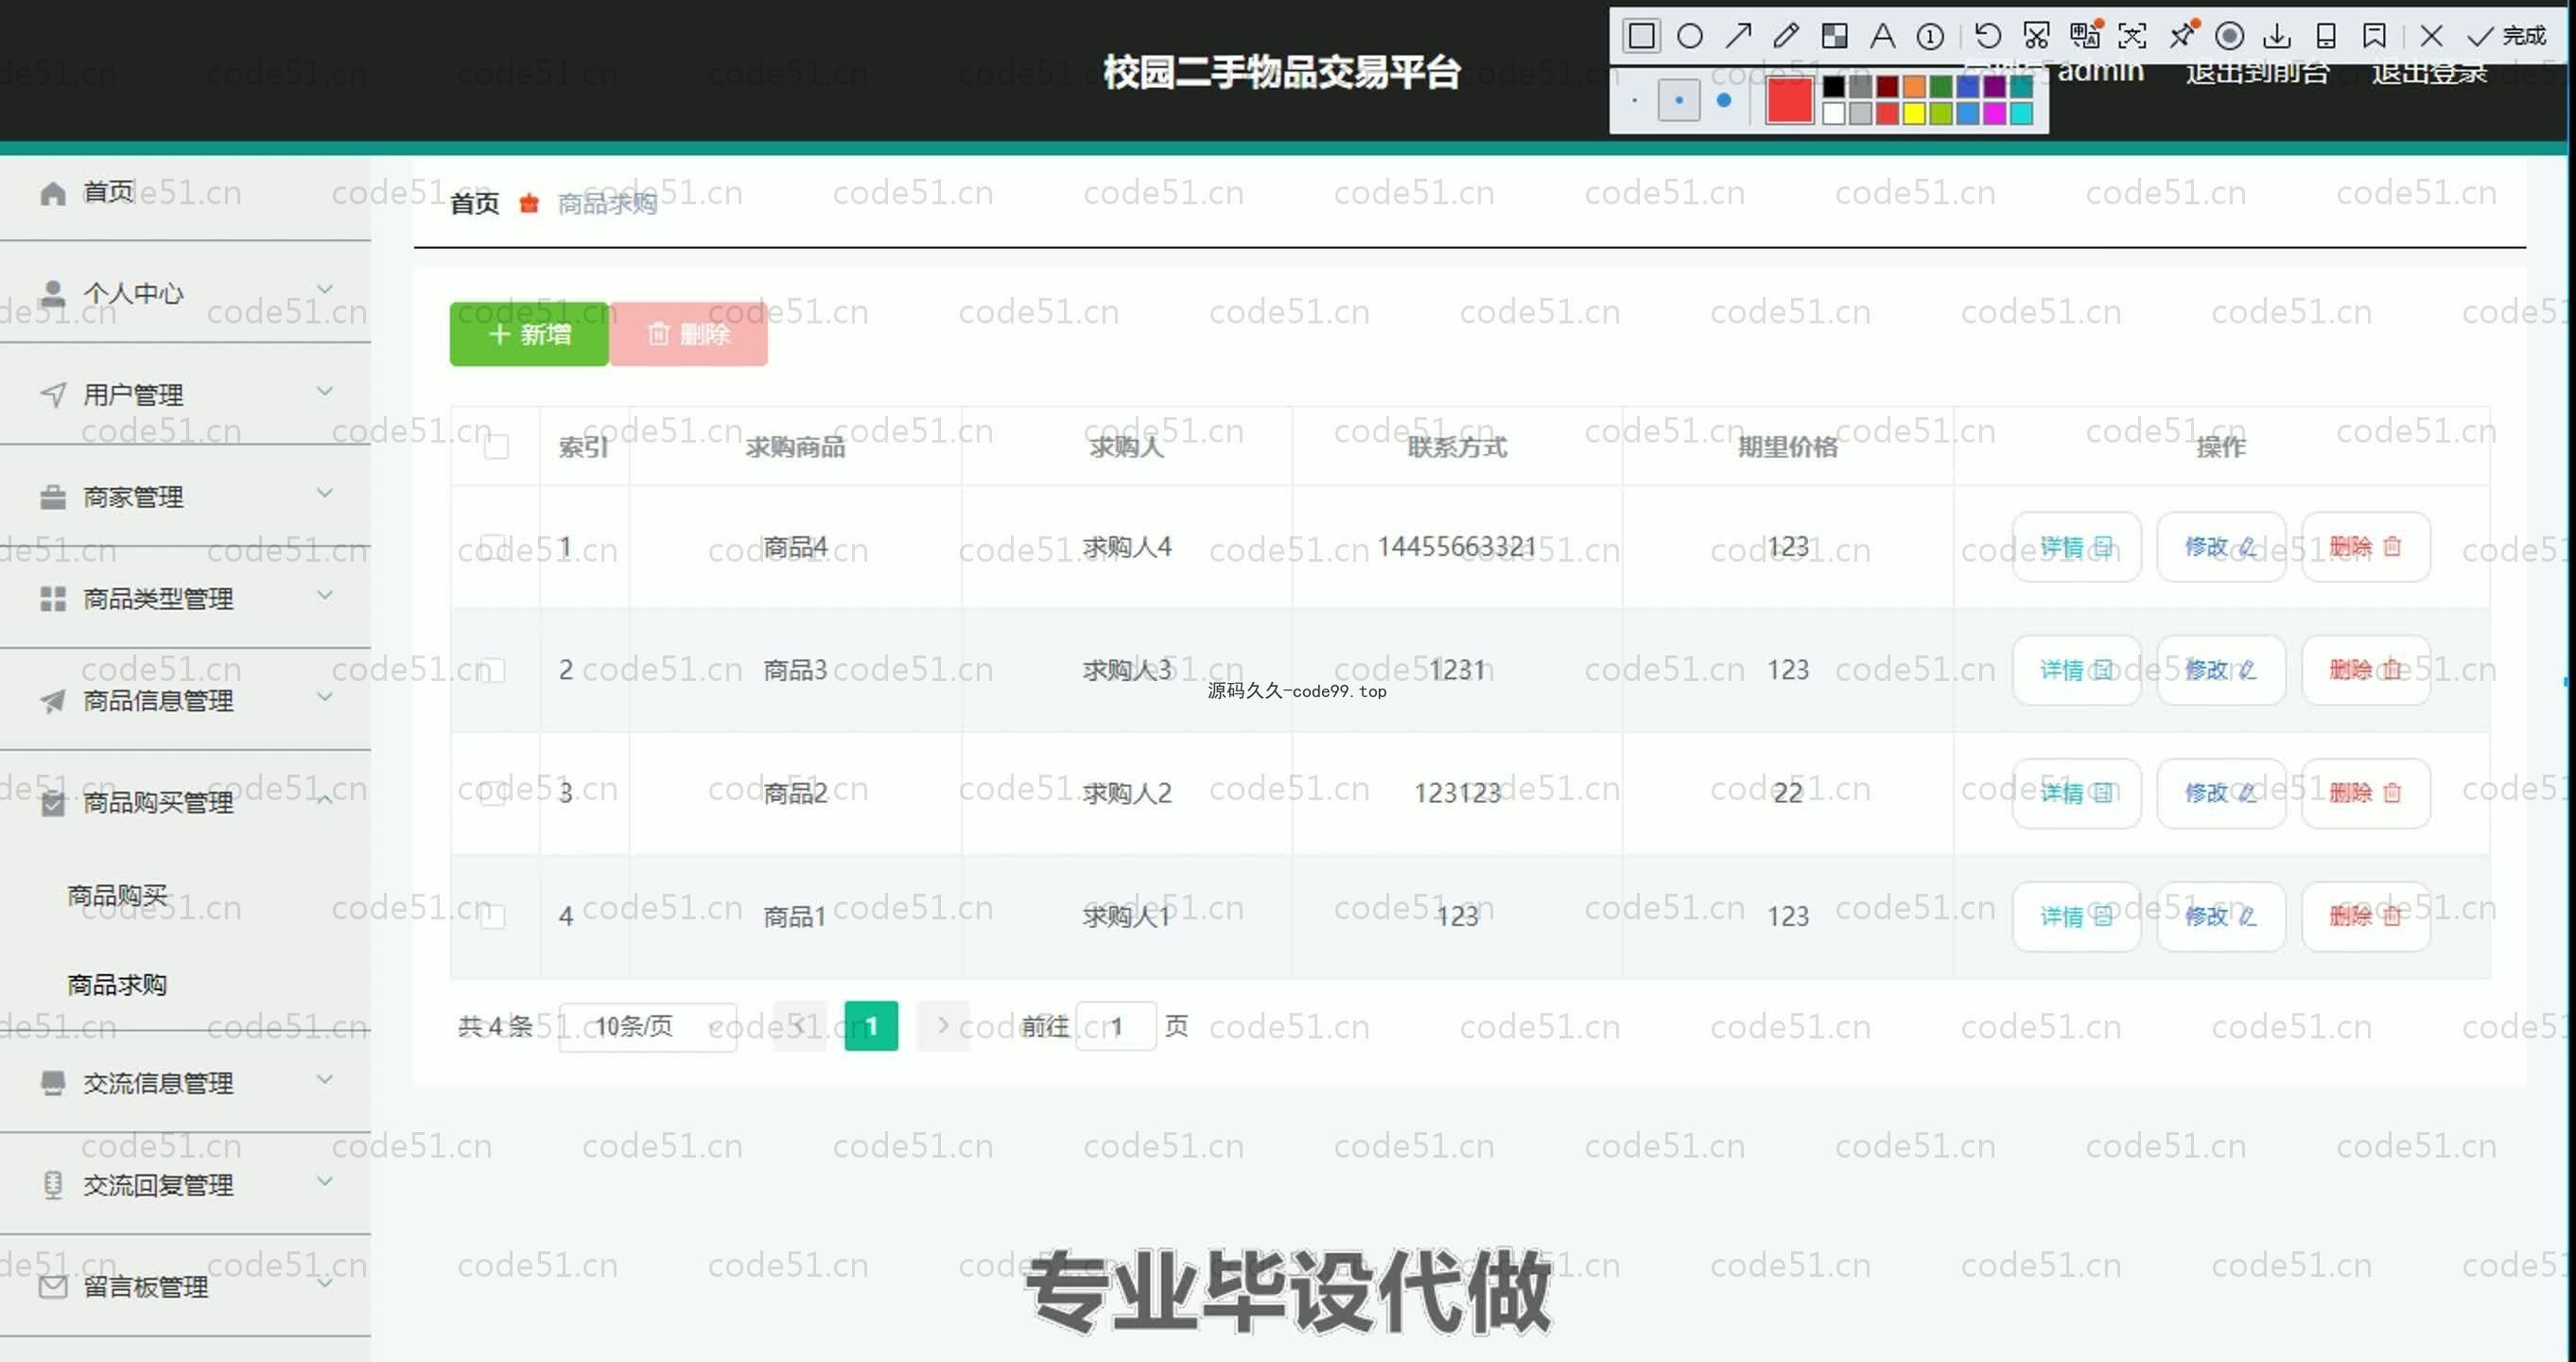Check the row checkbox for 商品2
The height and width of the screenshot is (1362, 2576).
(x=493, y=793)
